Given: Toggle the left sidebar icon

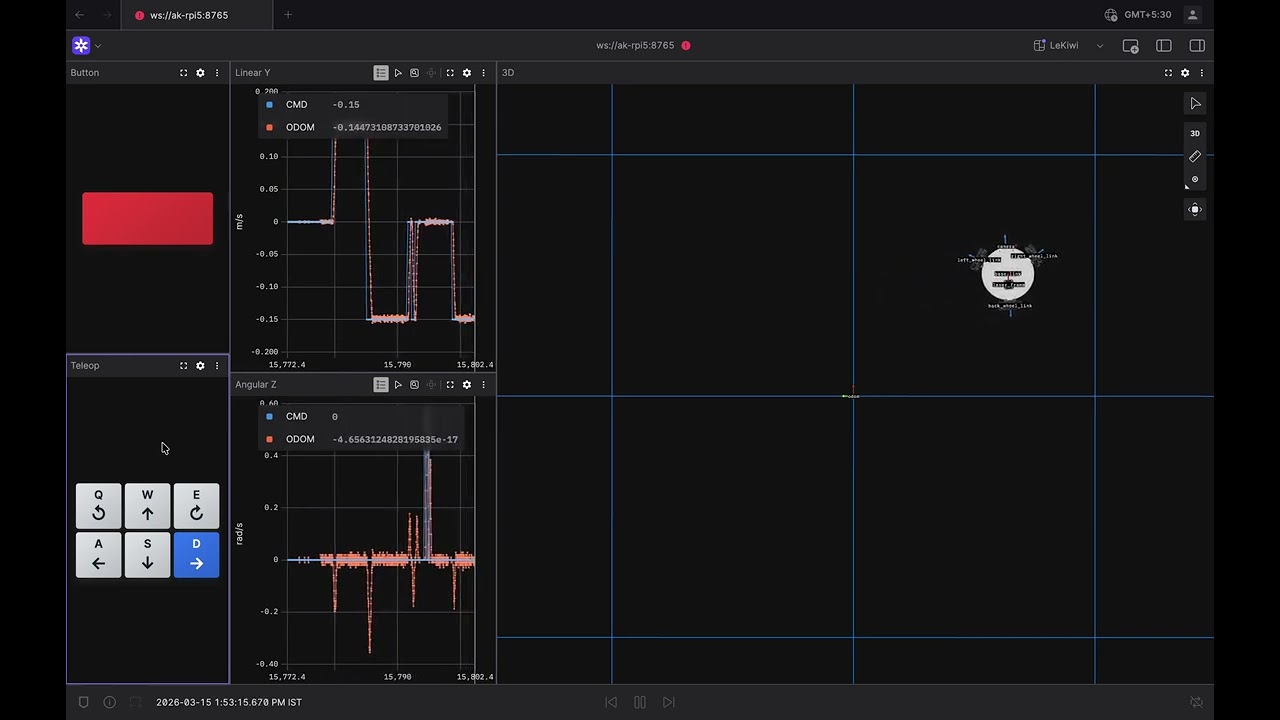Looking at the screenshot, I should coord(1164,45).
